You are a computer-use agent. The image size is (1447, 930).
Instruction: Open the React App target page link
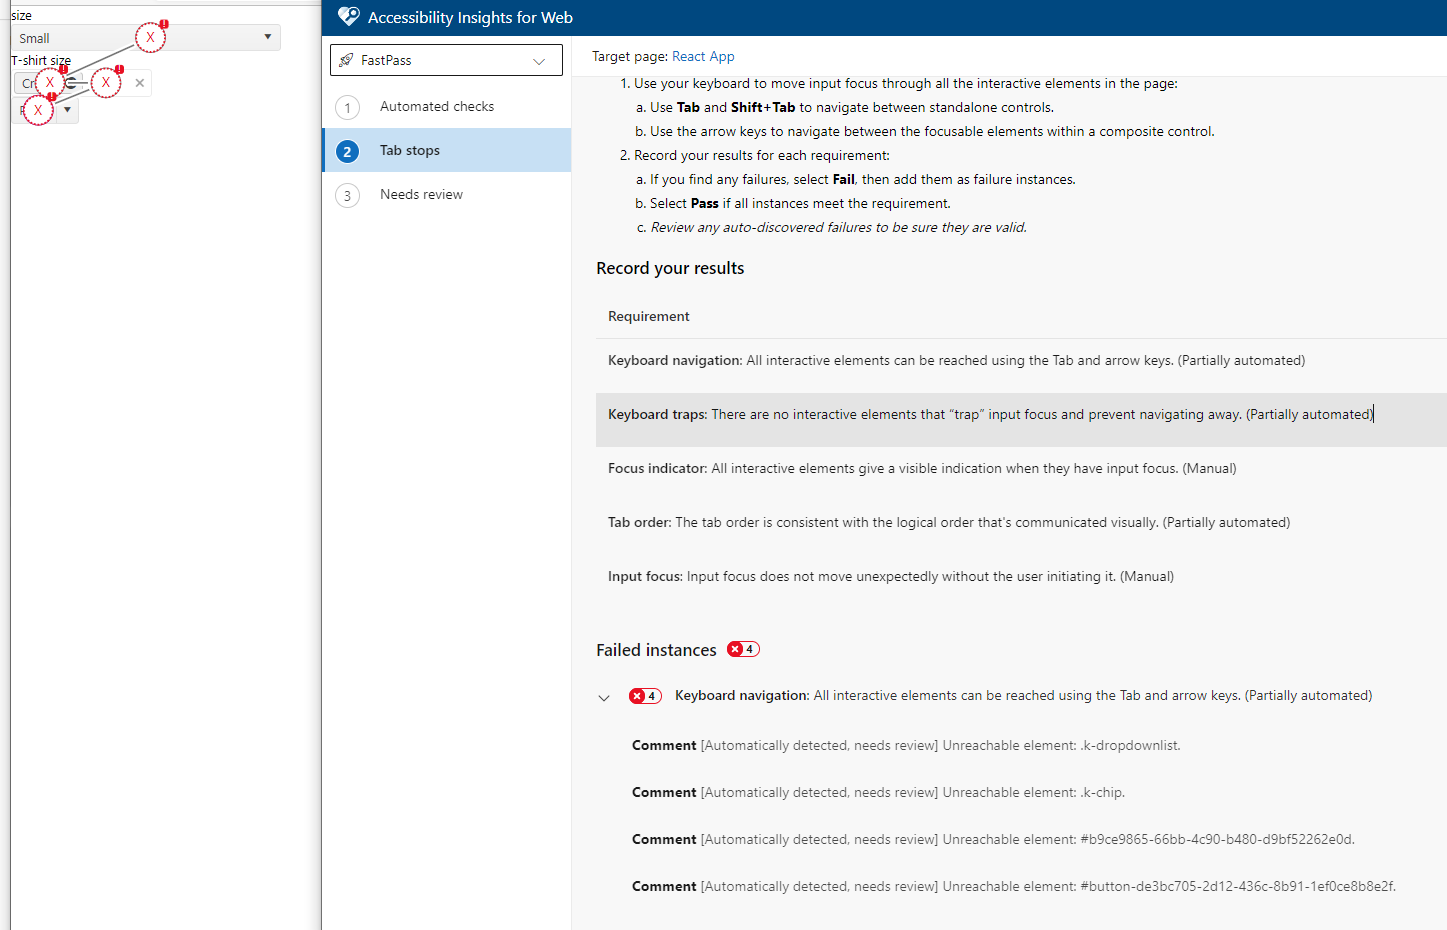click(x=703, y=57)
